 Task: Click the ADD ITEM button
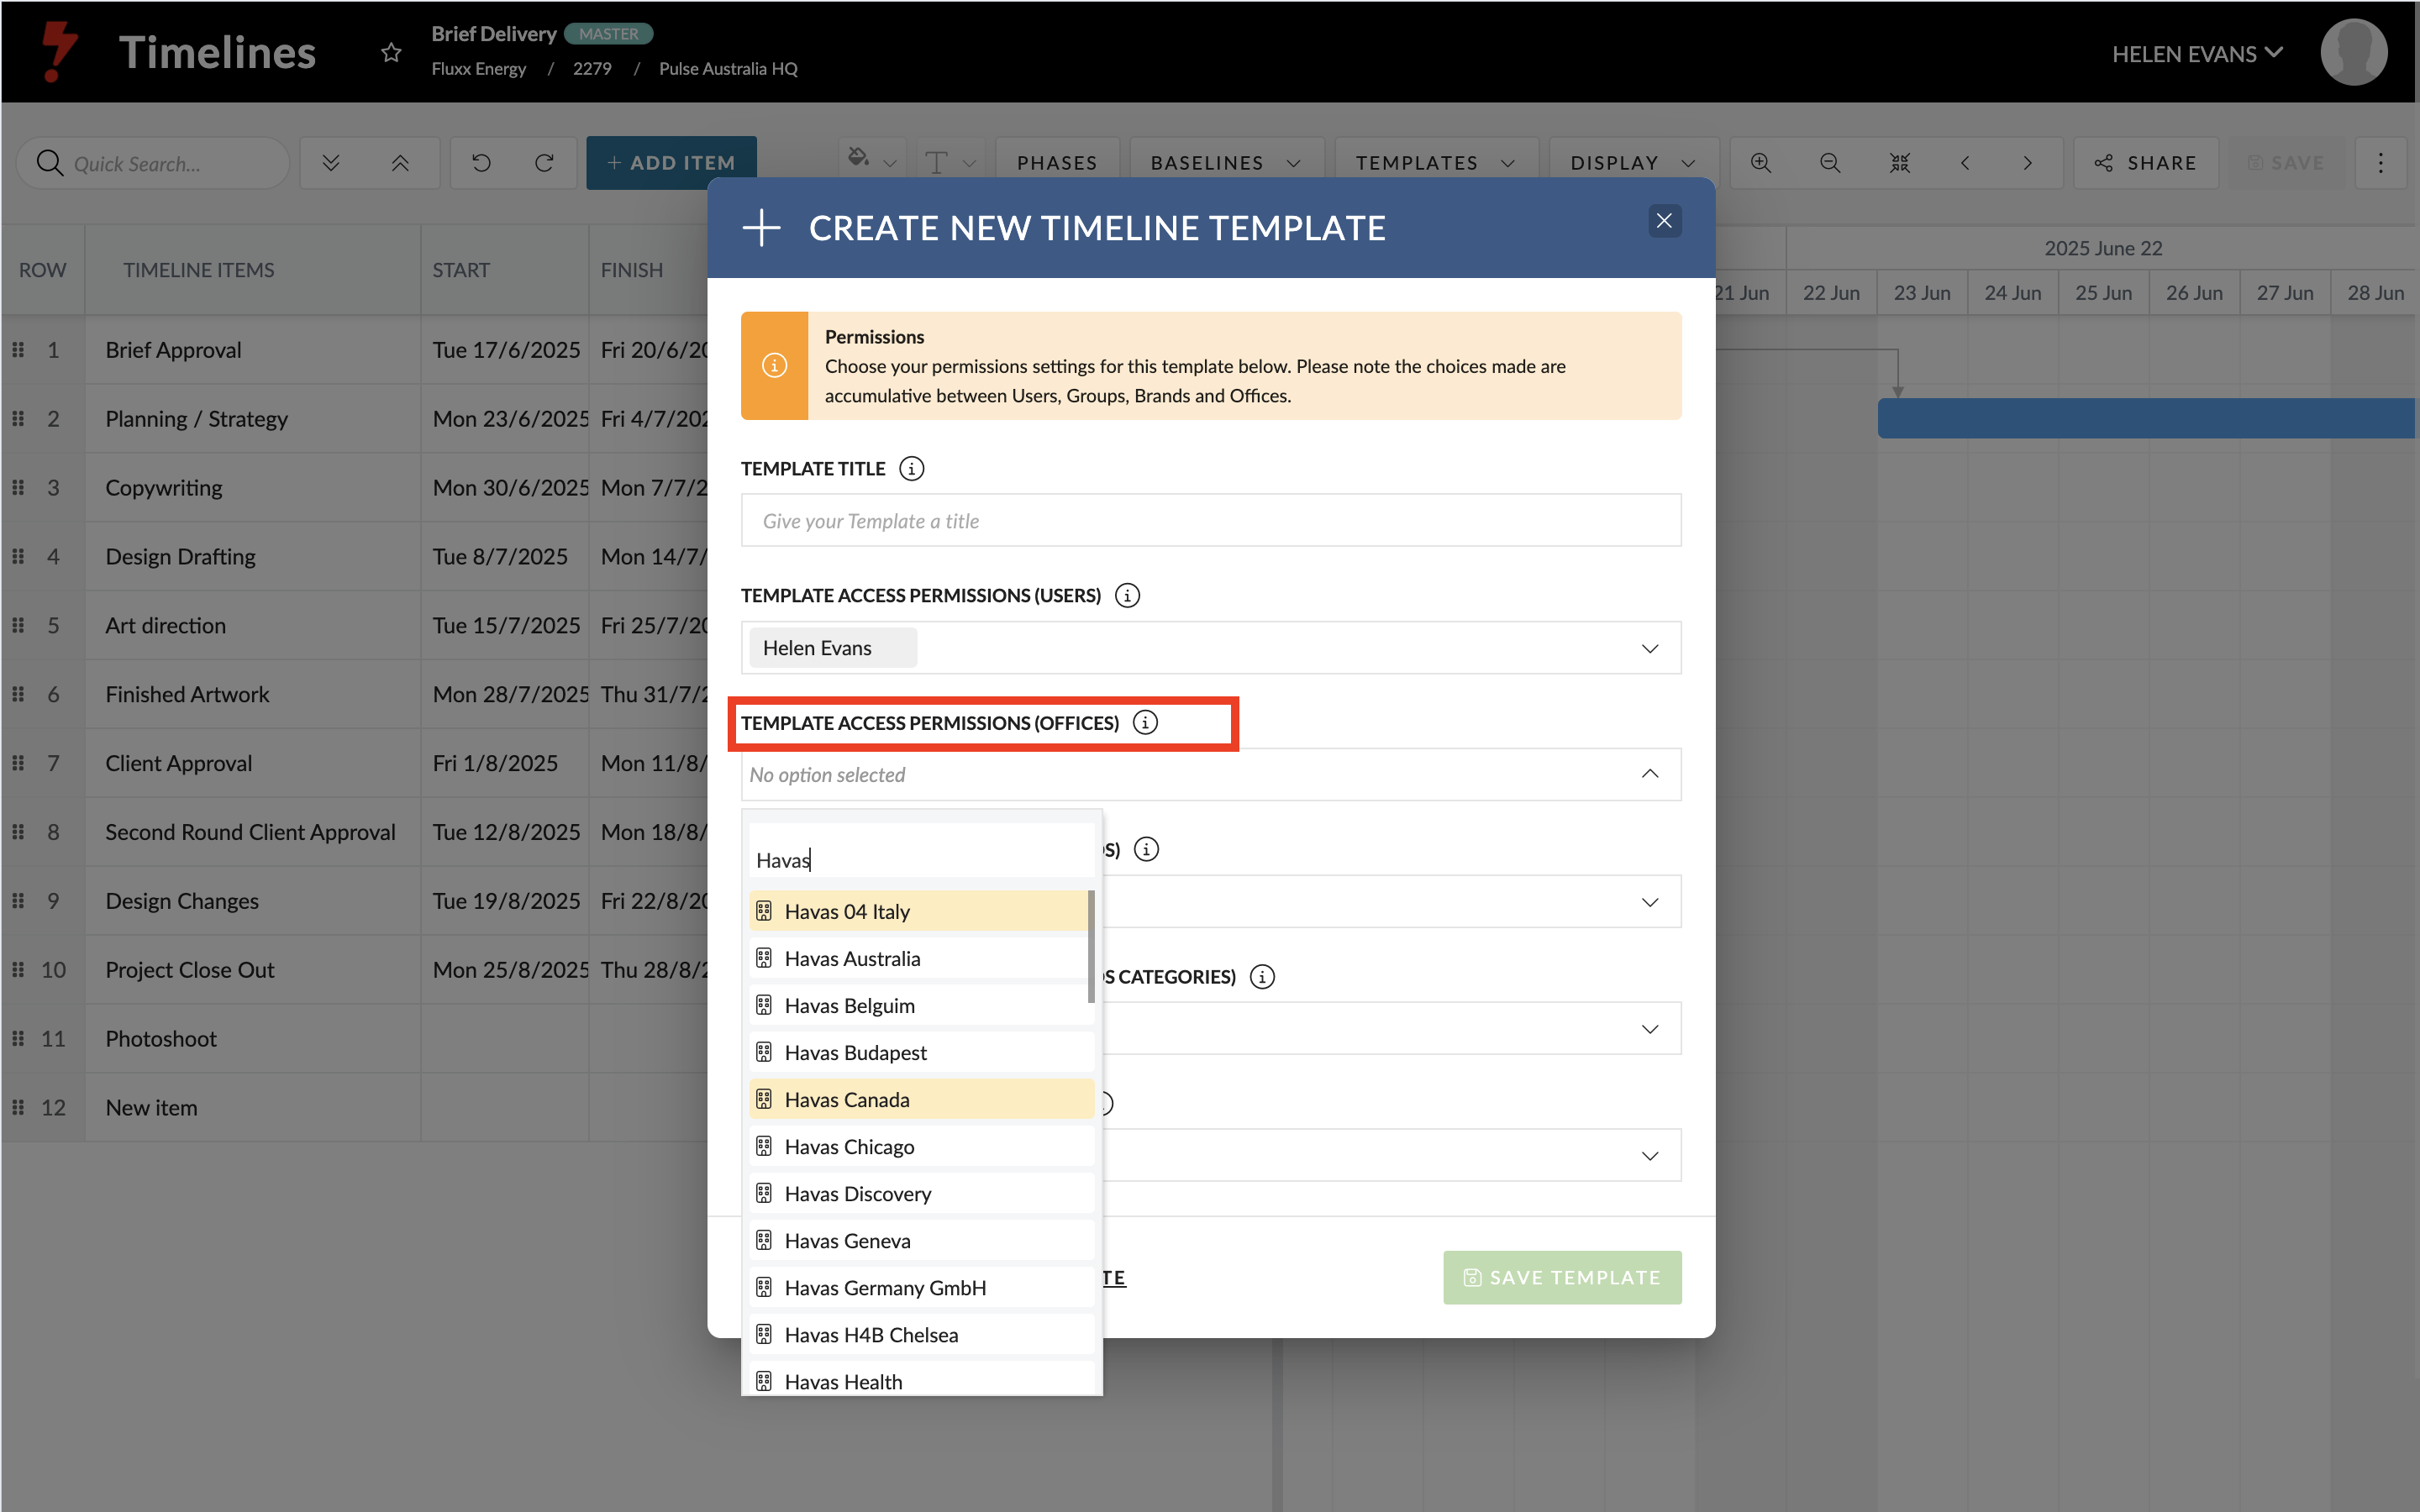(671, 162)
